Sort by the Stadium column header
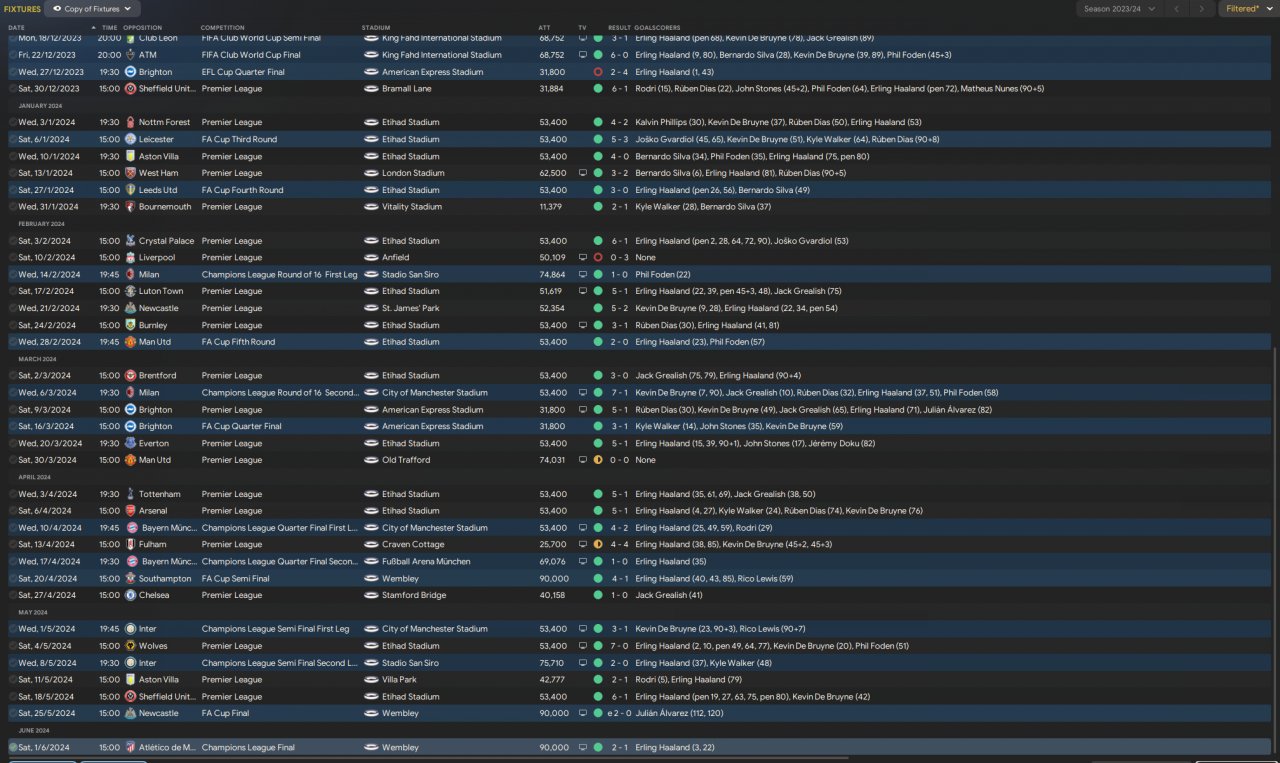Screen dimensions: 1280x763 (x=376, y=27)
